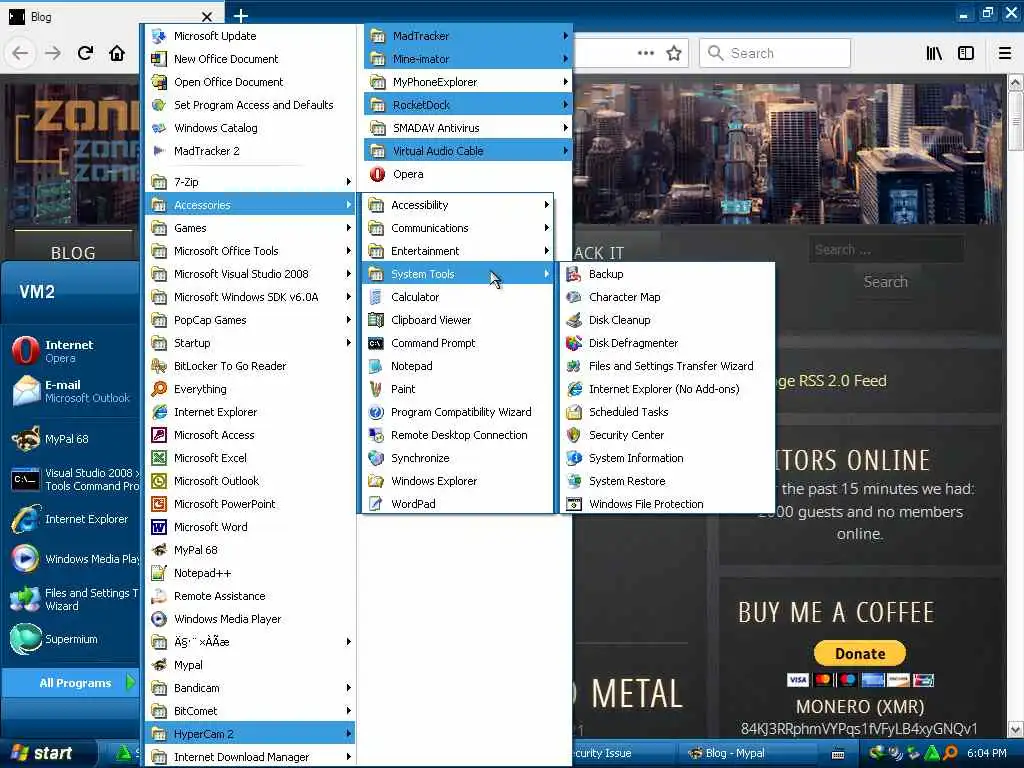Launch Windows Explorer from Accessories
Image resolution: width=1024 pixels, height=768 pixels.
[457, 481]
